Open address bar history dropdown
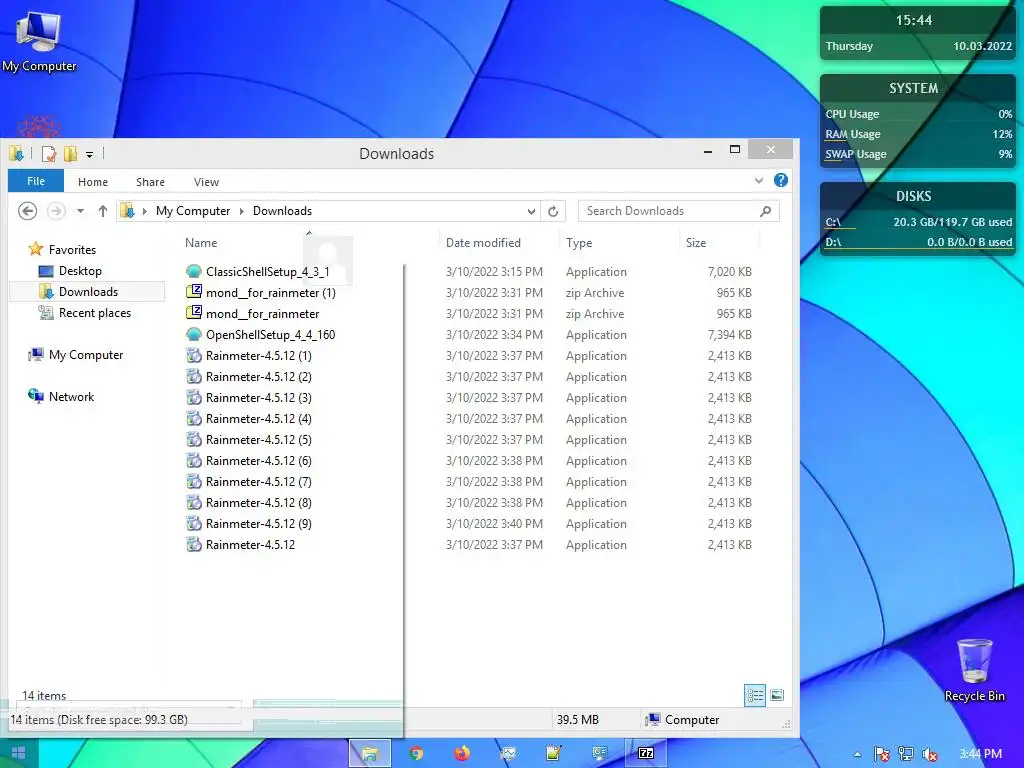Viewport: 1024px width, 768px height. point(531,211)
